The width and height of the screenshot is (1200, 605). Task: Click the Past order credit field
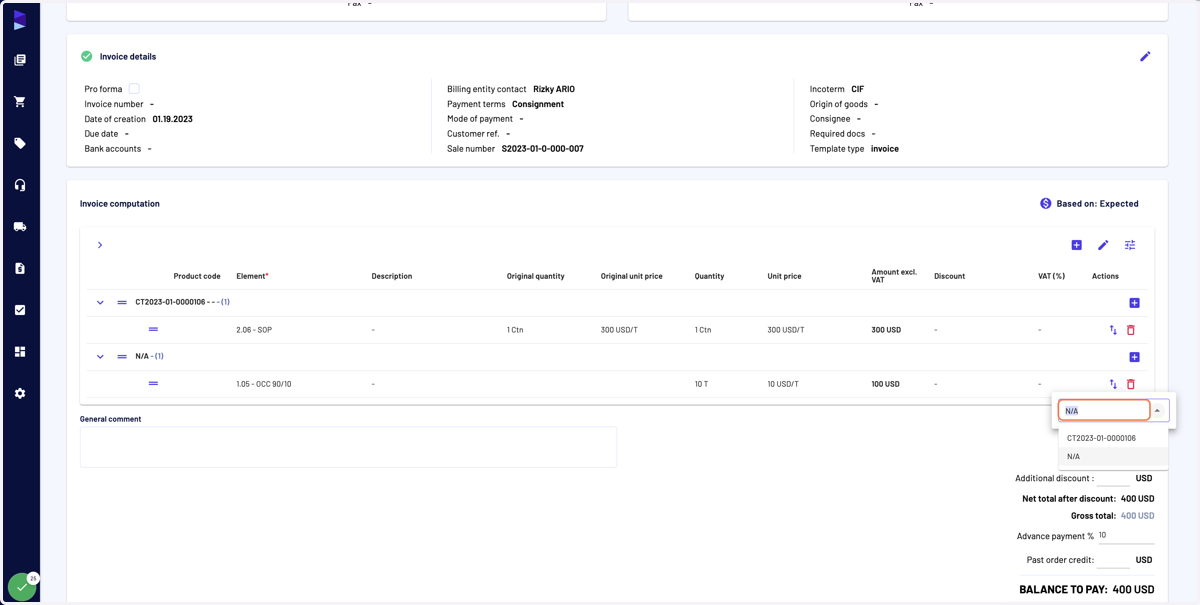point(1114,560)
